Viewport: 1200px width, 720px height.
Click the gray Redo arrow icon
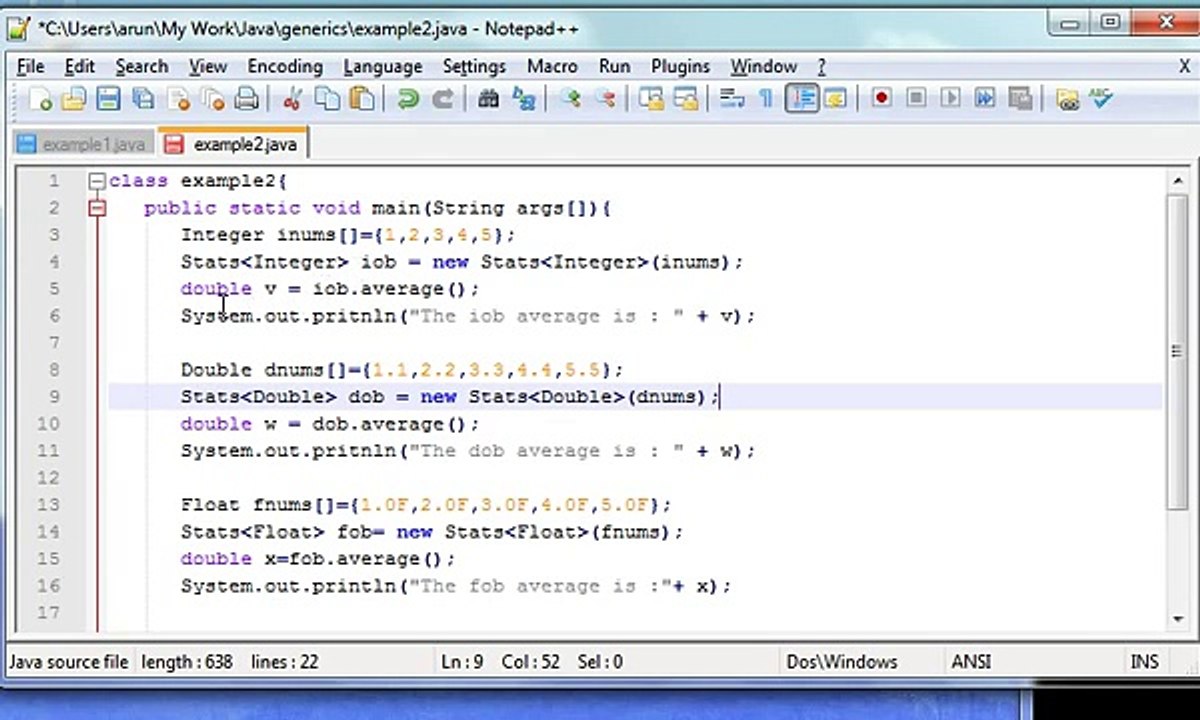(442, 99)
